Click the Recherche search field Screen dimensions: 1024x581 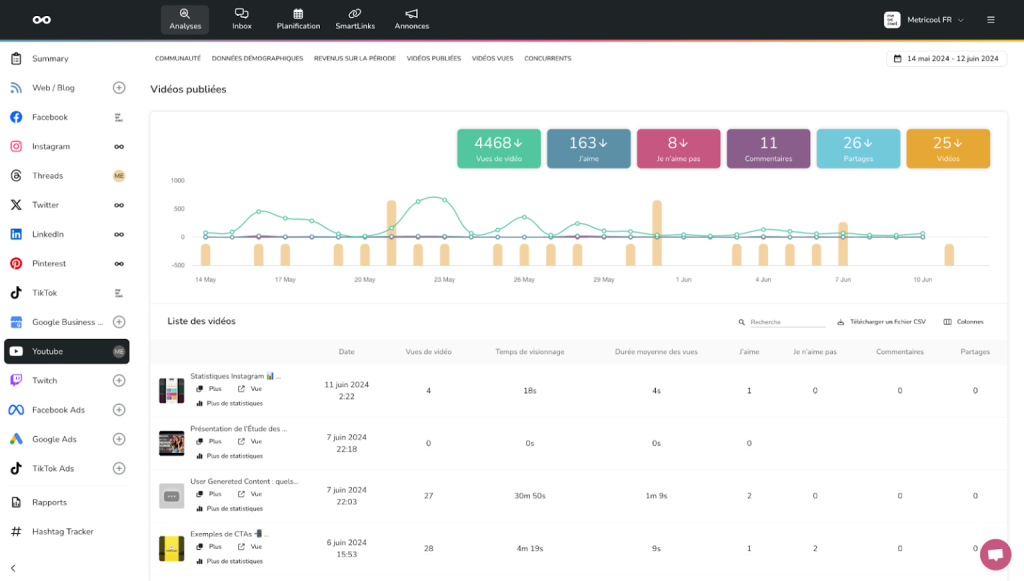786,322
